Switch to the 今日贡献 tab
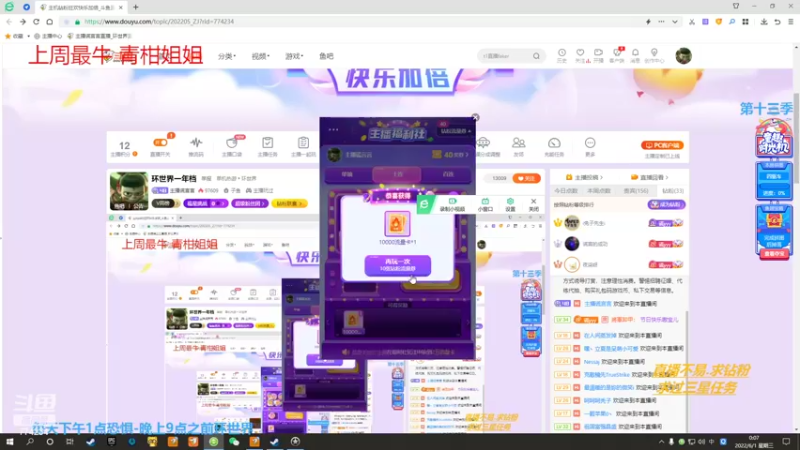The height and width of the screenshot is (450, 800). [566, 191]
